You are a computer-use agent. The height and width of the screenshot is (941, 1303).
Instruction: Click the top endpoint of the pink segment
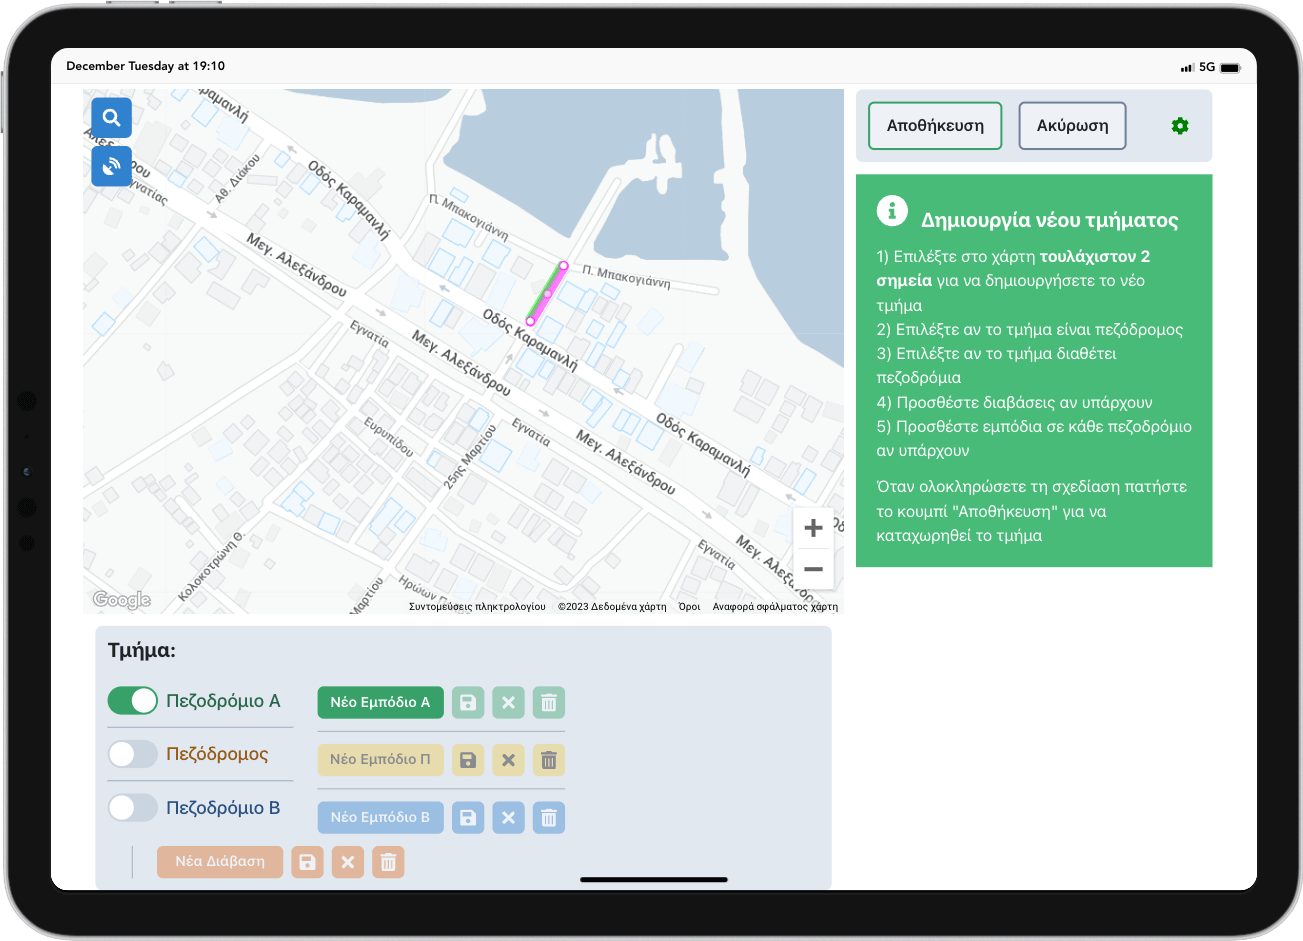pyautogui.click(x=564, y=266)
